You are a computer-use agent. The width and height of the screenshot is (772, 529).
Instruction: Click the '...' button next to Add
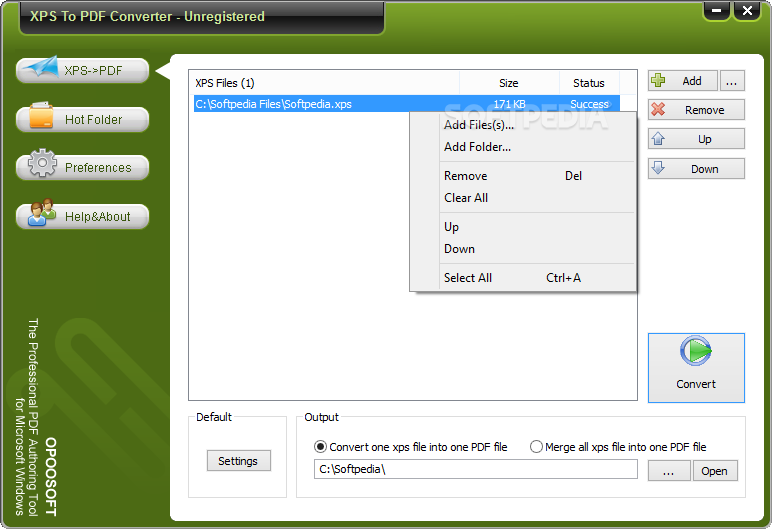[x=732, y=81]
